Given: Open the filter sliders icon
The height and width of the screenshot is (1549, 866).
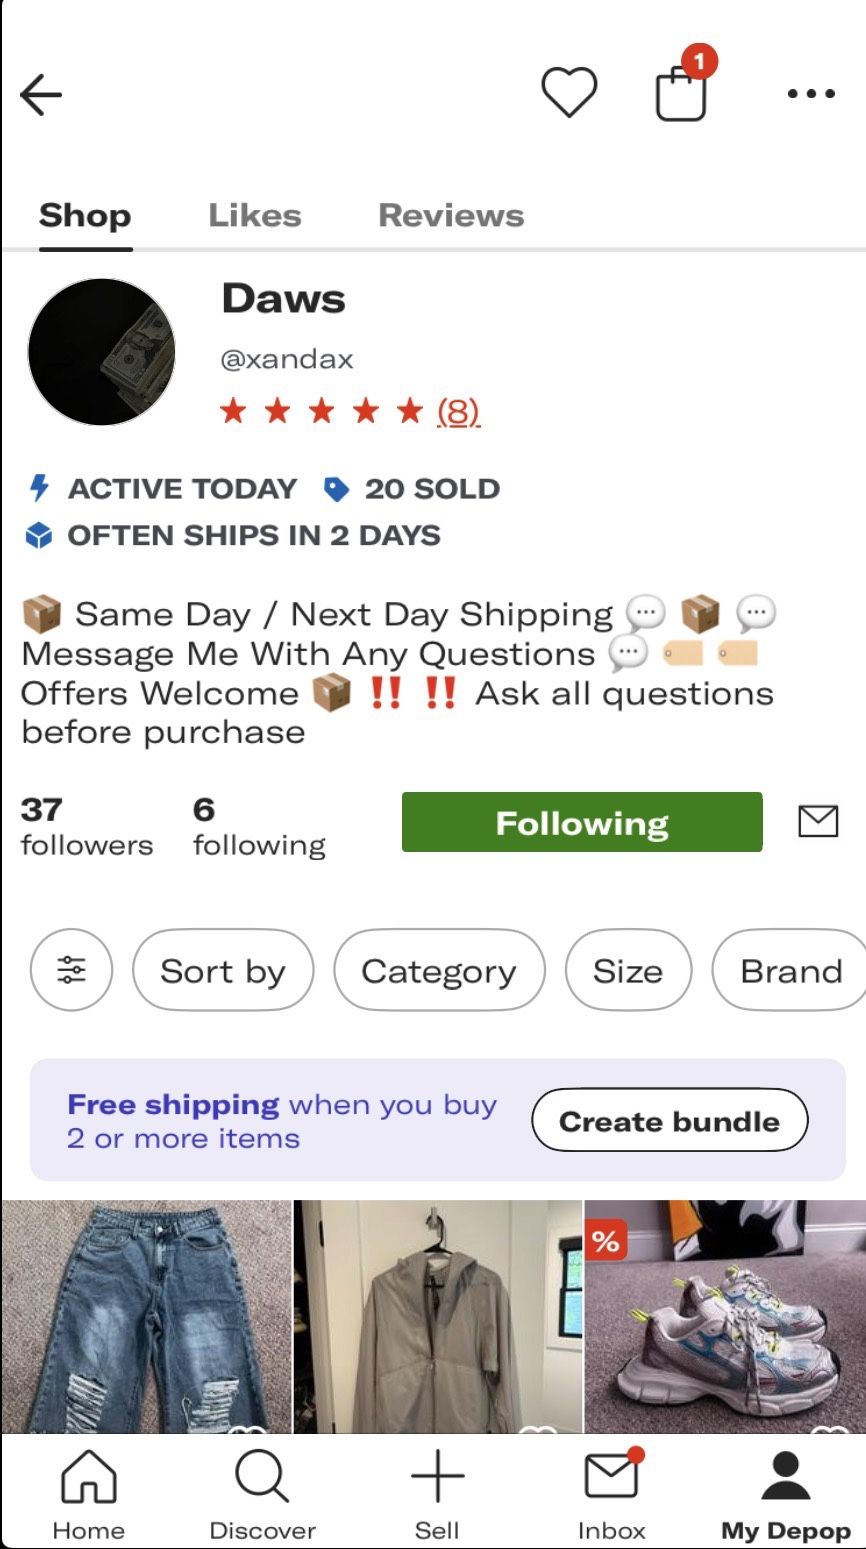Looking at the screenshot, I should (72, 970).
